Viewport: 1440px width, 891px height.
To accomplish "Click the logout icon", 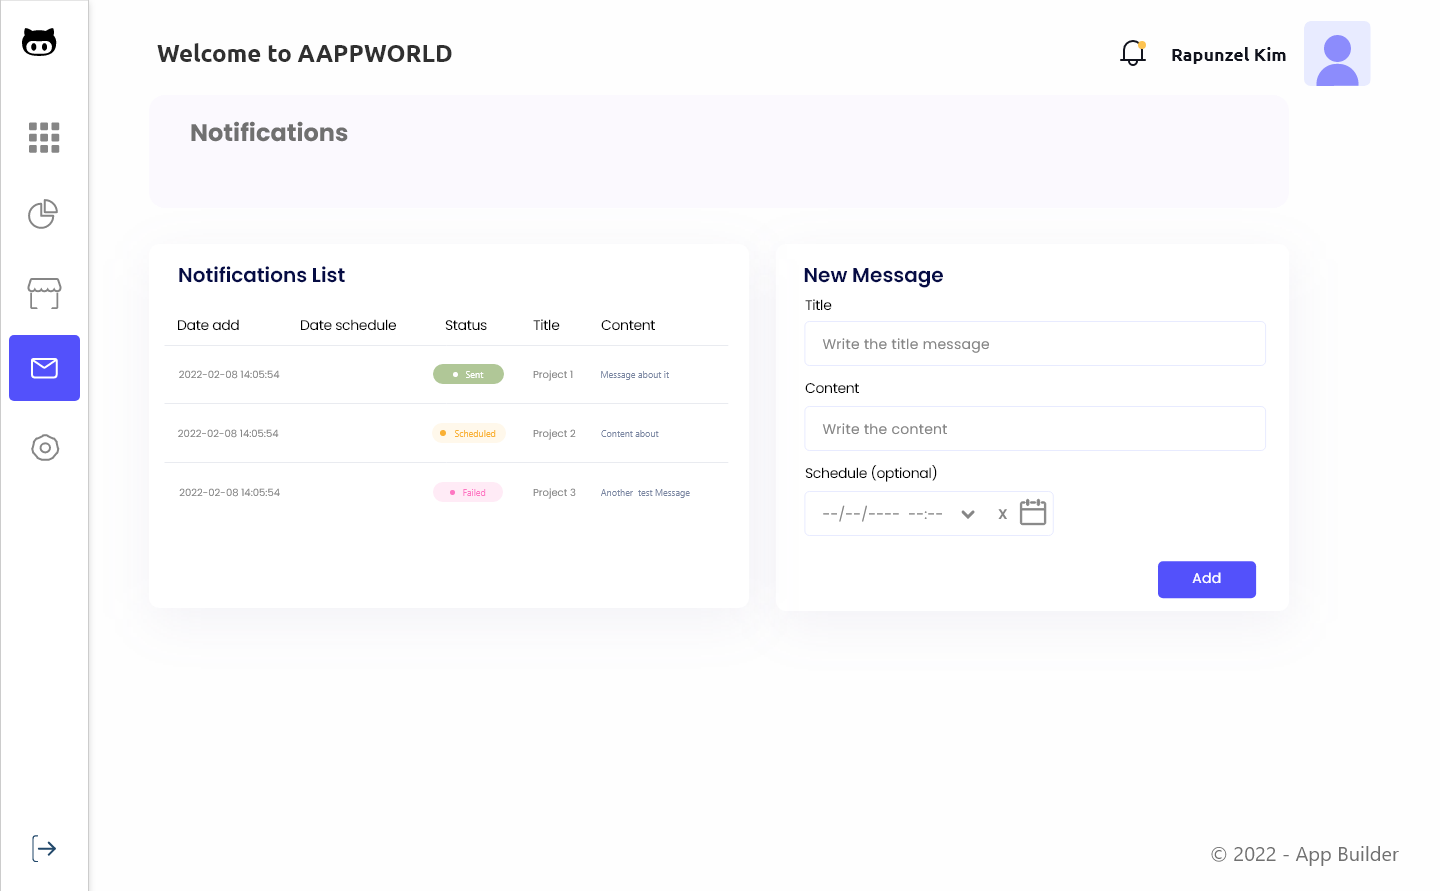I will [x=44, y=849].
